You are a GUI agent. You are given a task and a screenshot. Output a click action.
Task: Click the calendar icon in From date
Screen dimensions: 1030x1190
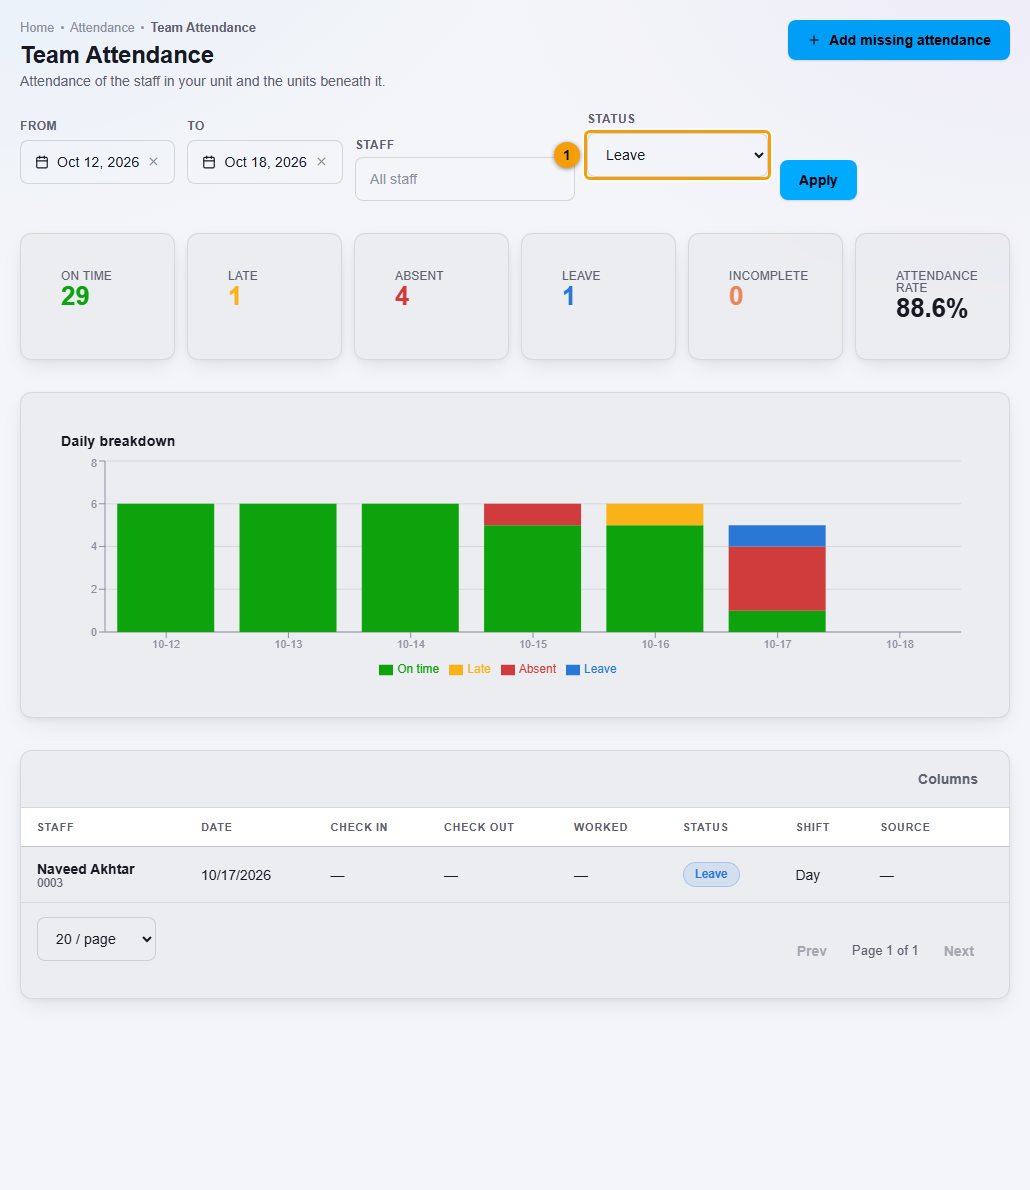click(x=43, y=162)
